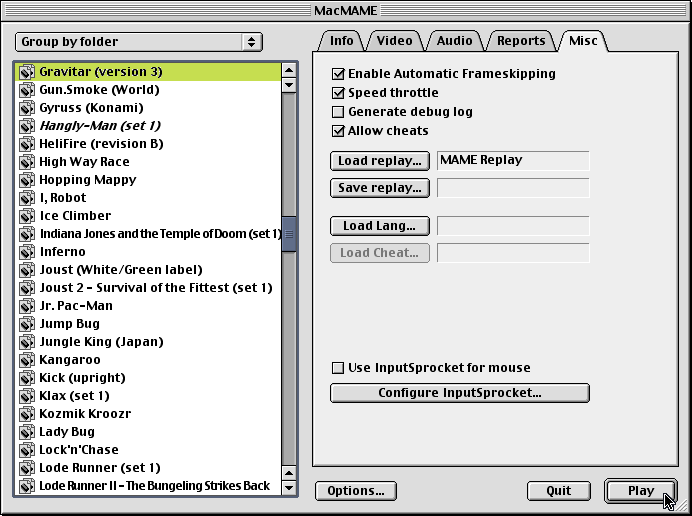The width and height of the screenshot is (692, 516).
Task: Select the Jr. Pac-Man game icon
Action: (28, 306)
